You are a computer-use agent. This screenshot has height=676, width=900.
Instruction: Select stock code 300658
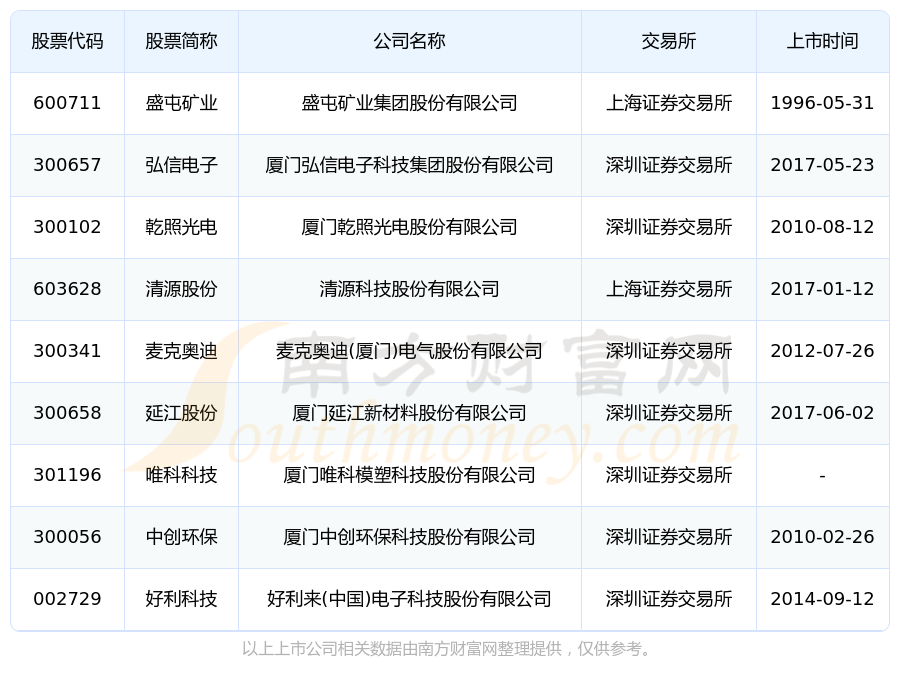click(x=67, y=413)
